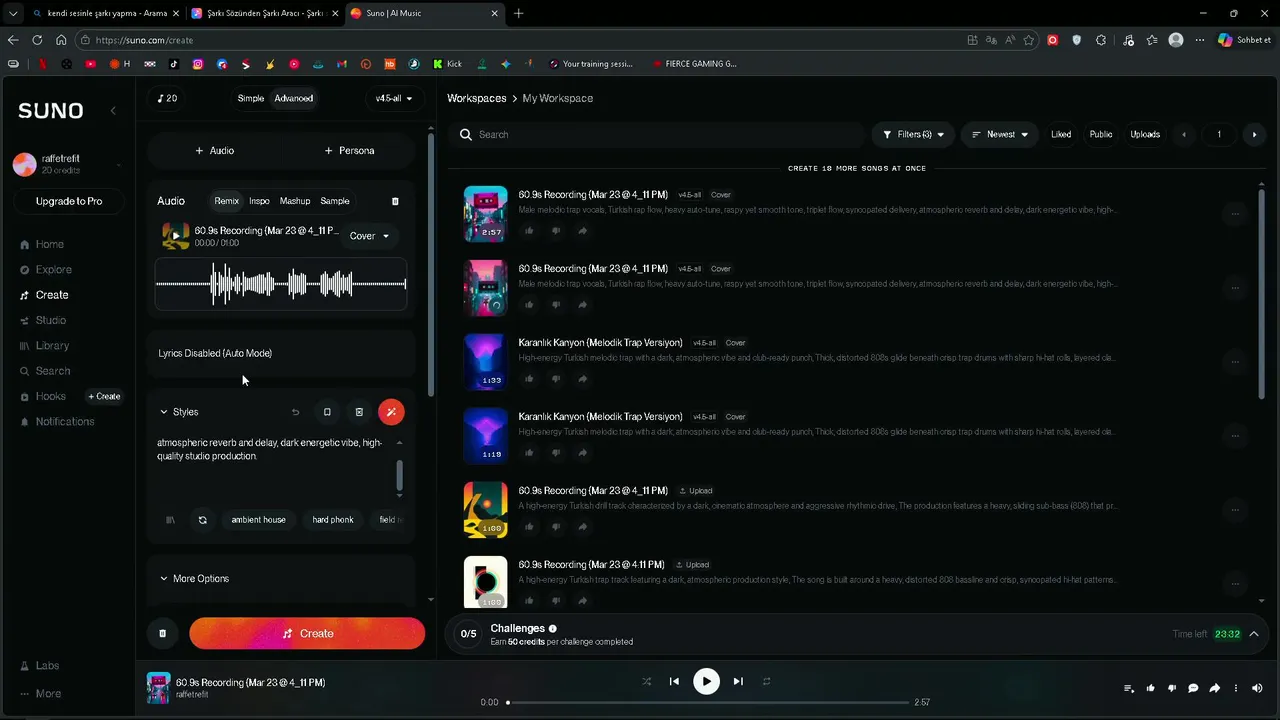Select the Inspo audio tab

[259, 201]
